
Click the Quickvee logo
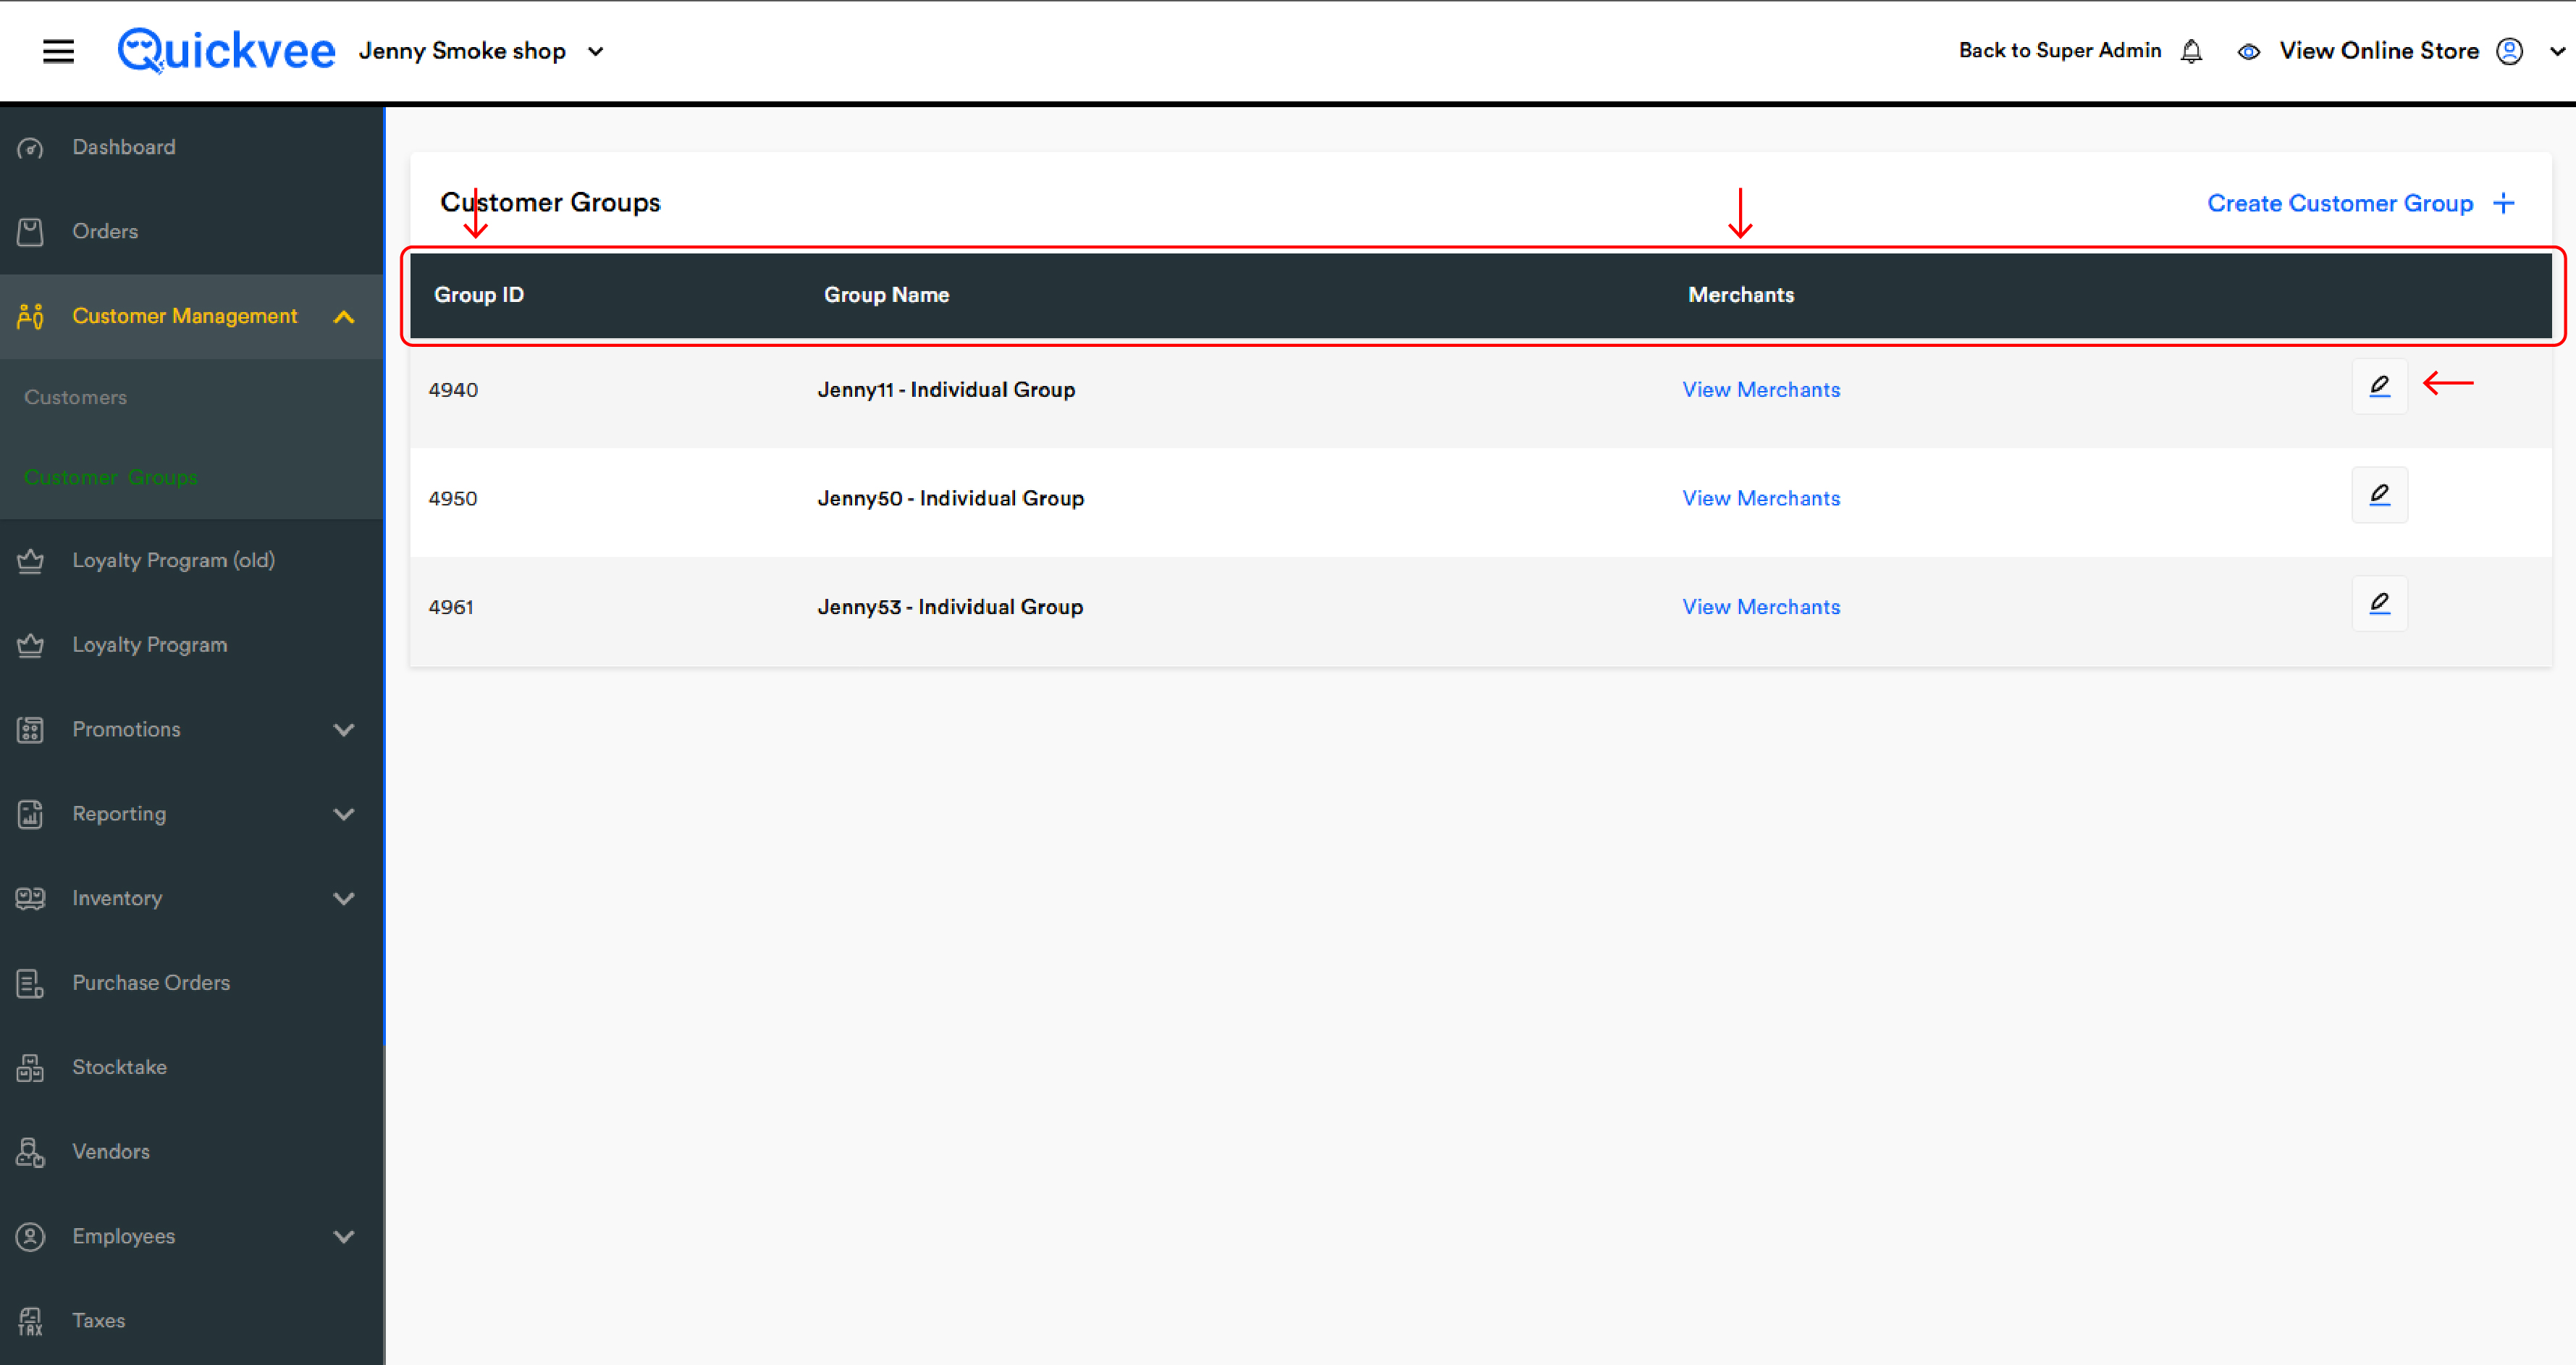[x=226, y=50]
